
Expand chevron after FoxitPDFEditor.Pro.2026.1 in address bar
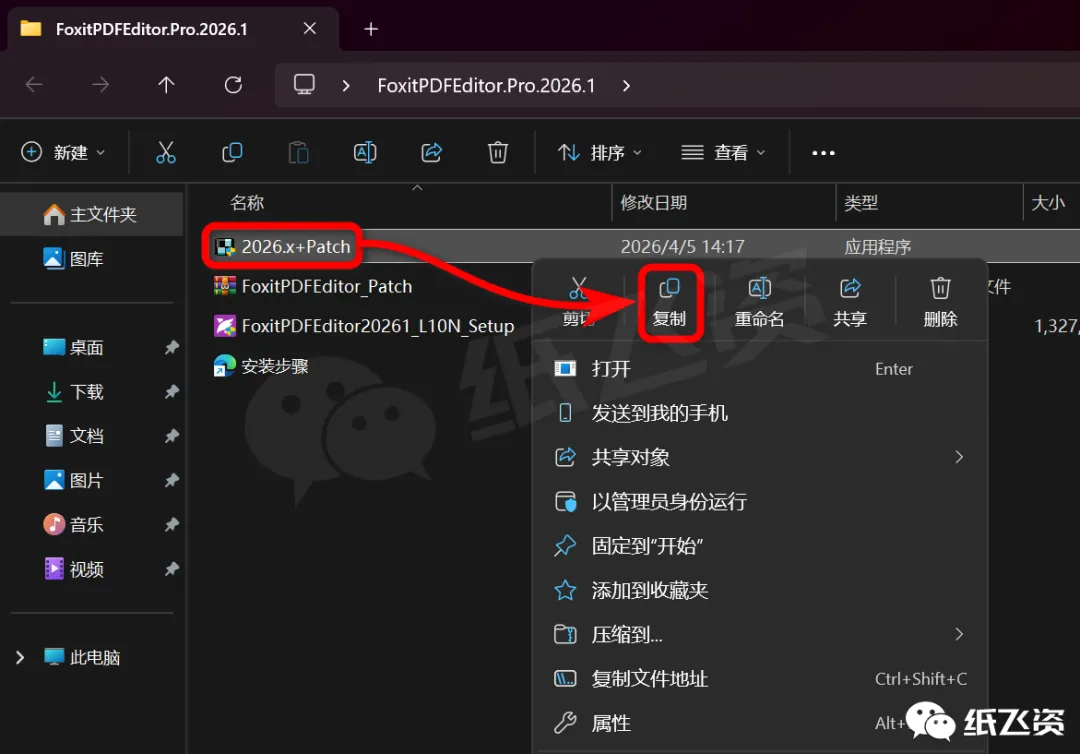pyautogui.click(x=625, y=85)
